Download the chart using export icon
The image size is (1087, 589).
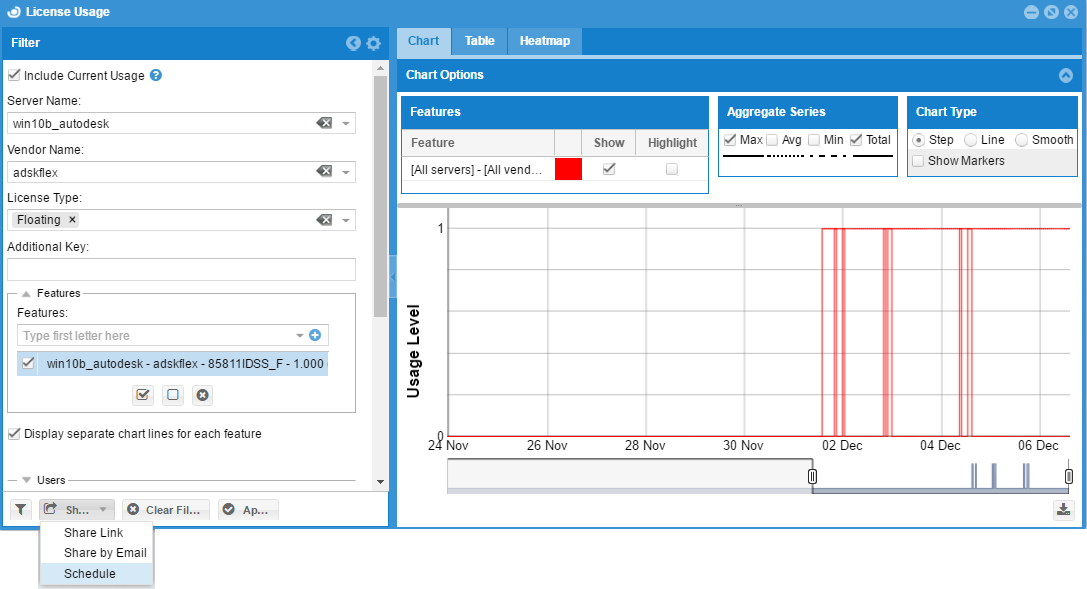[1063, 510]
